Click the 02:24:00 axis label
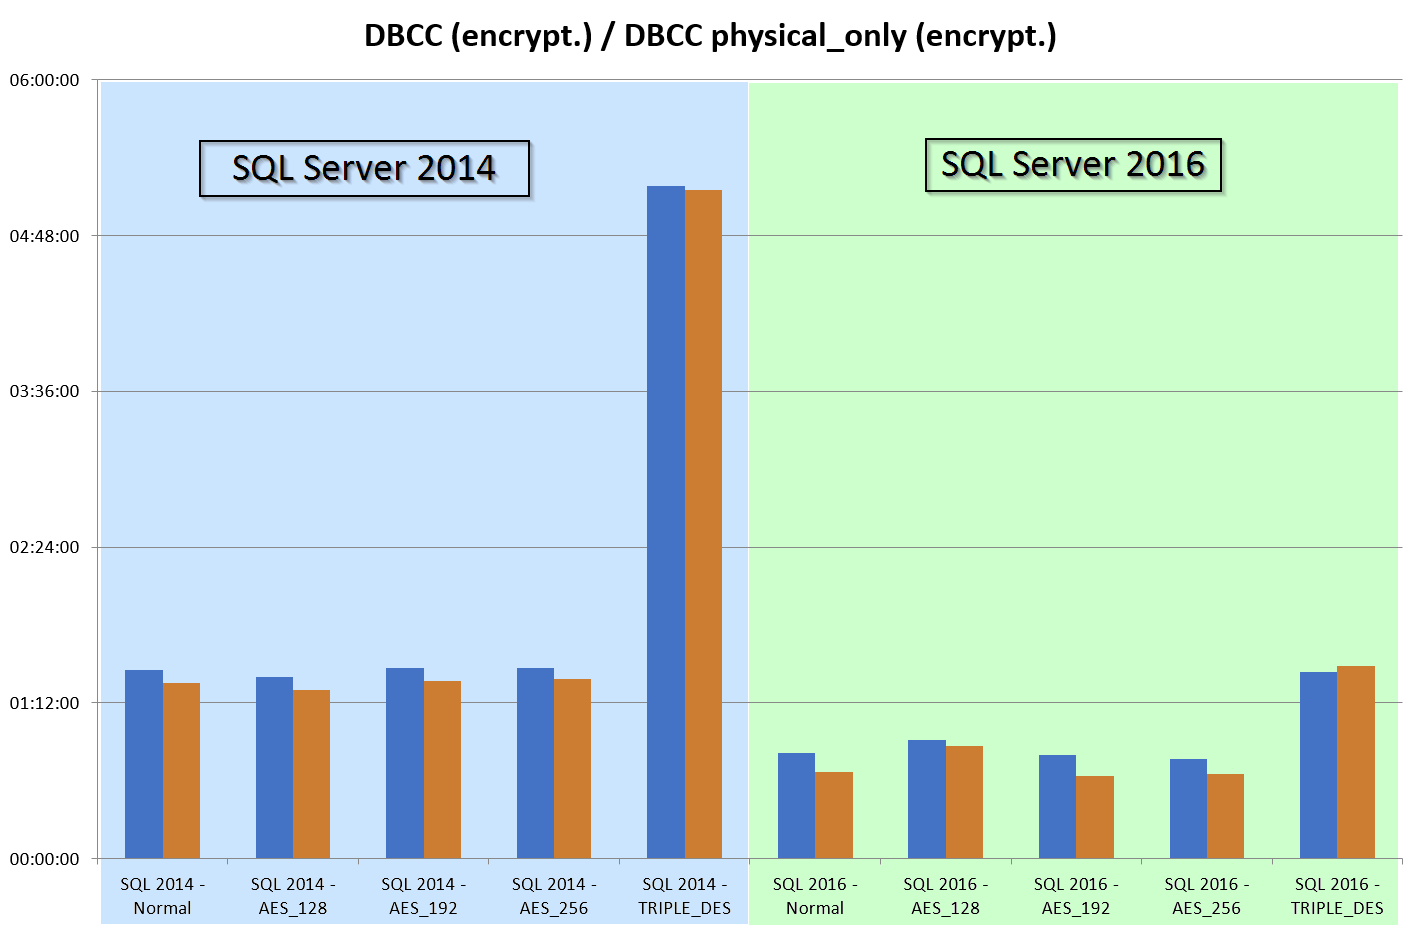Screen dimensions: 1420x929 (44, 547)
